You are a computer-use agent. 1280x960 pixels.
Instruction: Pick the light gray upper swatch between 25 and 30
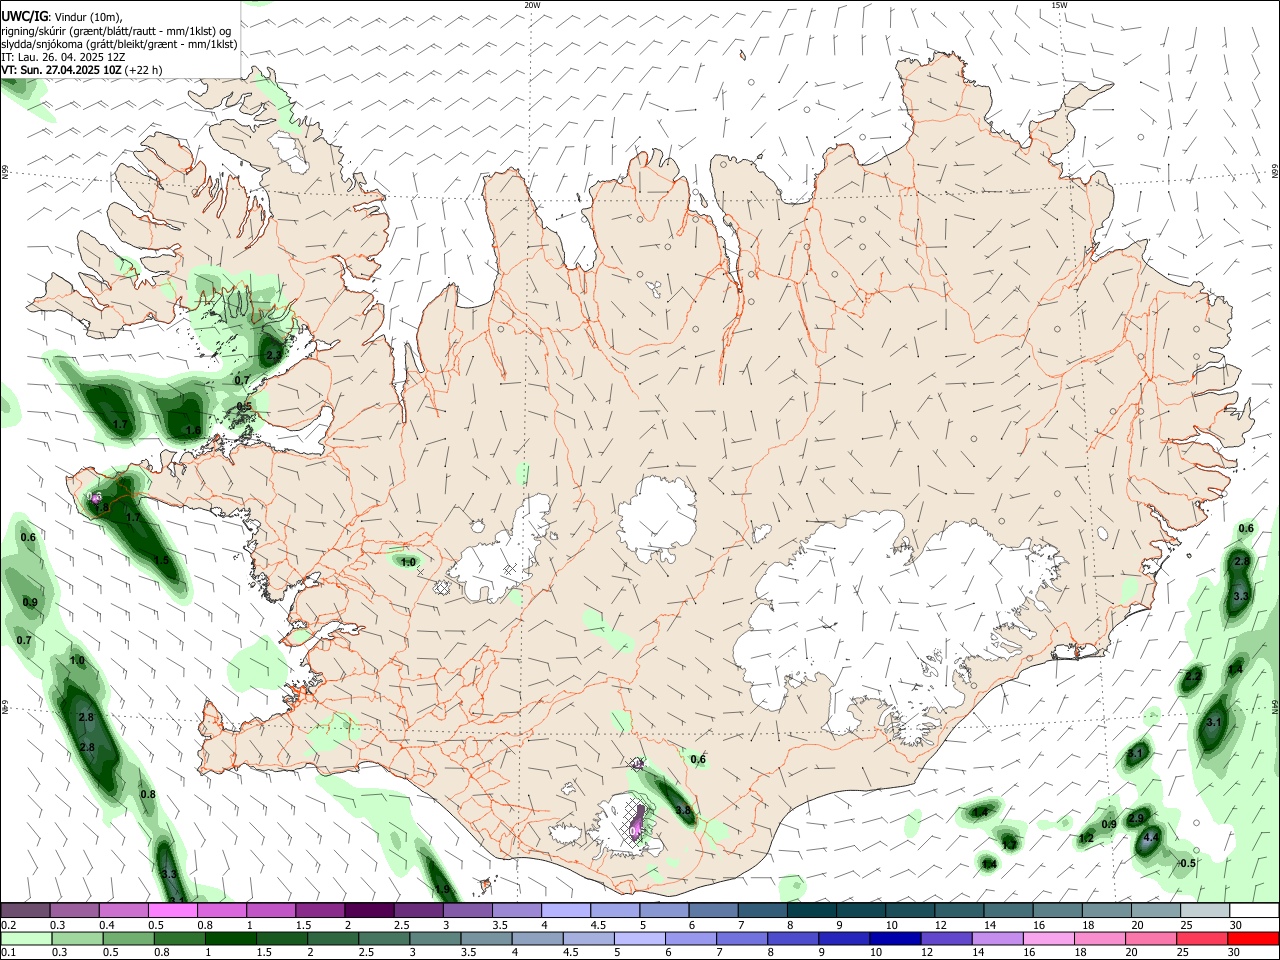click(1205, 911)
